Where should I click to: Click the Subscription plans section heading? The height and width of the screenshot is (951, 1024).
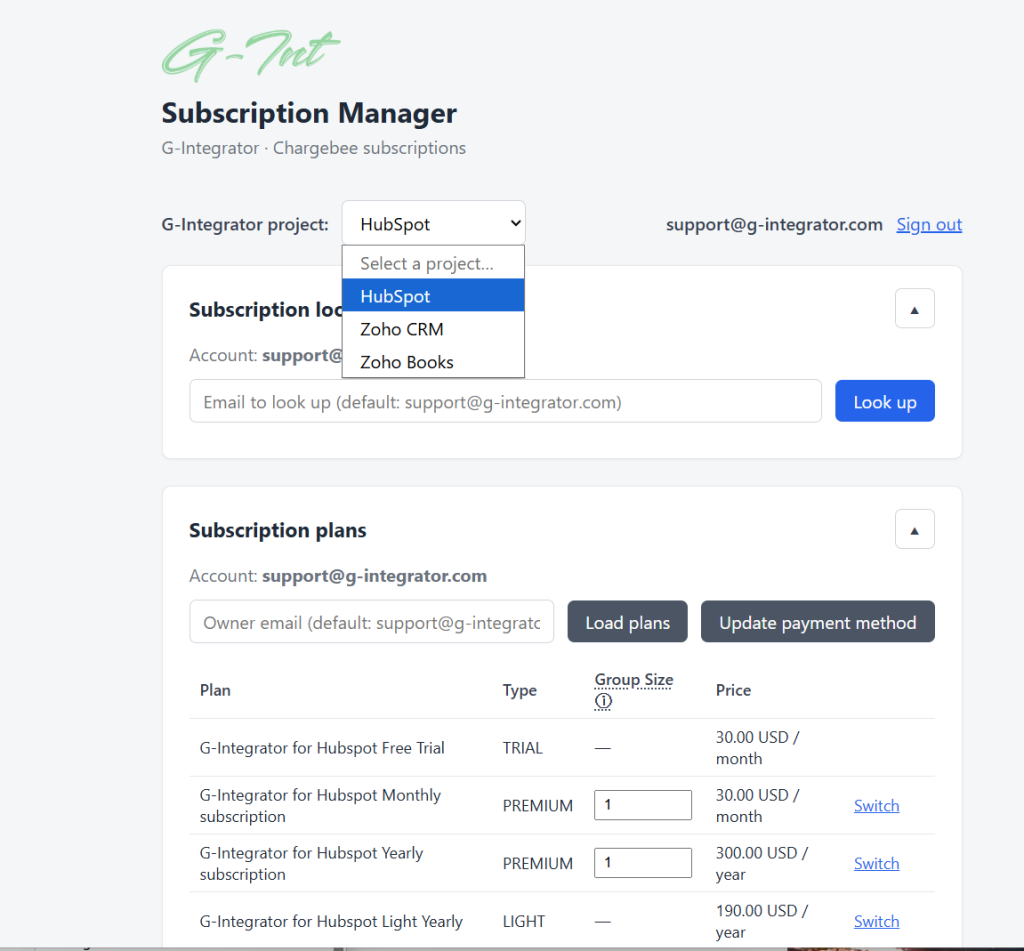tap(278, 530)
